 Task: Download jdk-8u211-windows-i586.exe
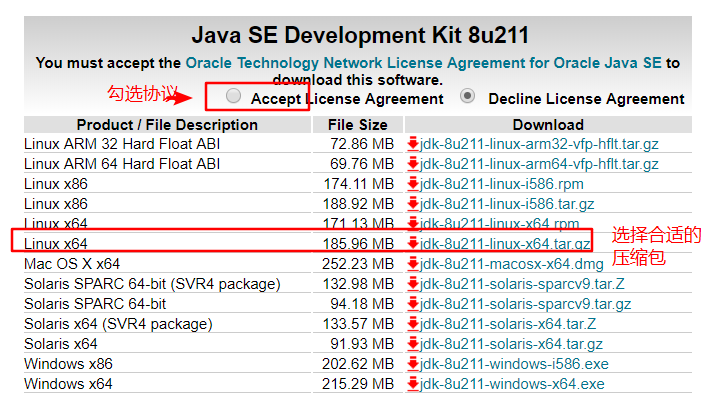514,364
